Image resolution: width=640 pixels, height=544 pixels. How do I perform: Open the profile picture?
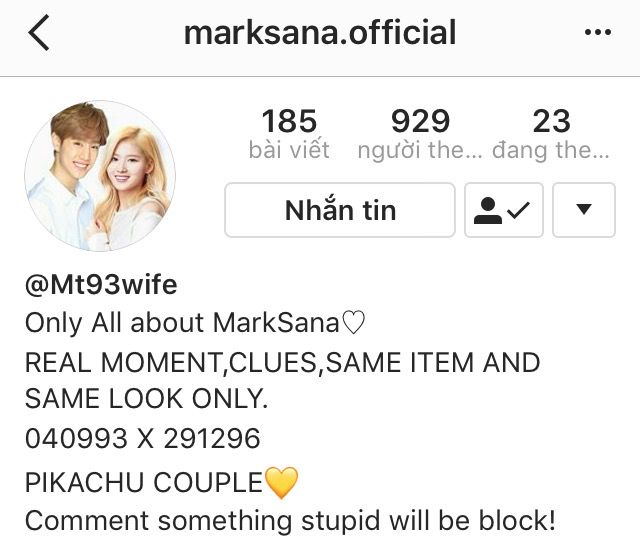pyautogui.click(x=100, y=175)
